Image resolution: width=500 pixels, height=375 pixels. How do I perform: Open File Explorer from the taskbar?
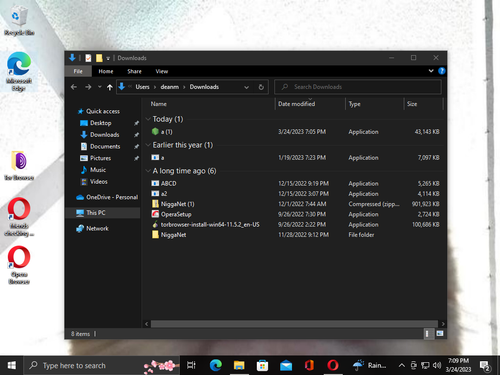pos(239,365)
